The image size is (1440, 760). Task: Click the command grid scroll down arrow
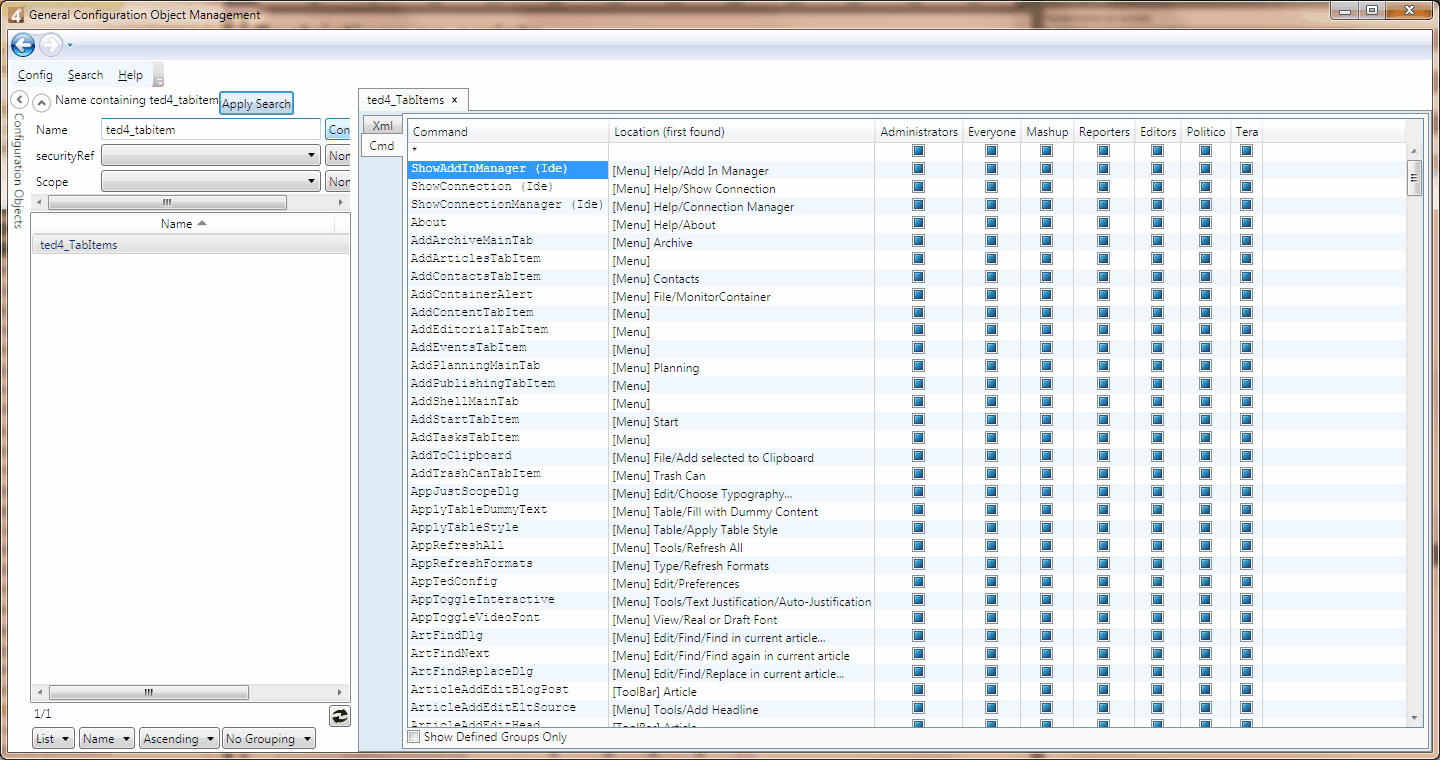pyautogui.click(x=1414, y=718)
